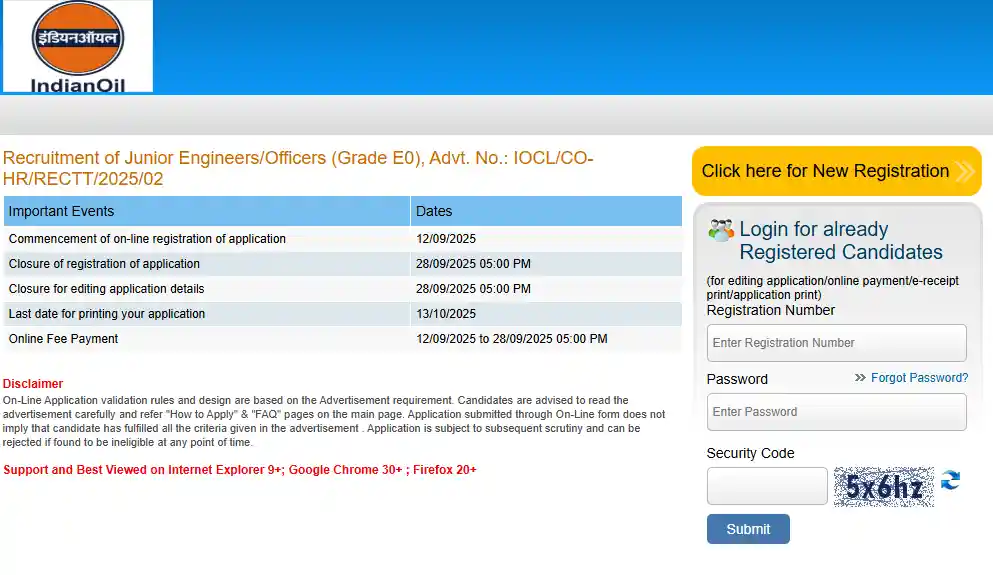Open Click here for New Registration
The image size is (993, 575).
[825, 171]
